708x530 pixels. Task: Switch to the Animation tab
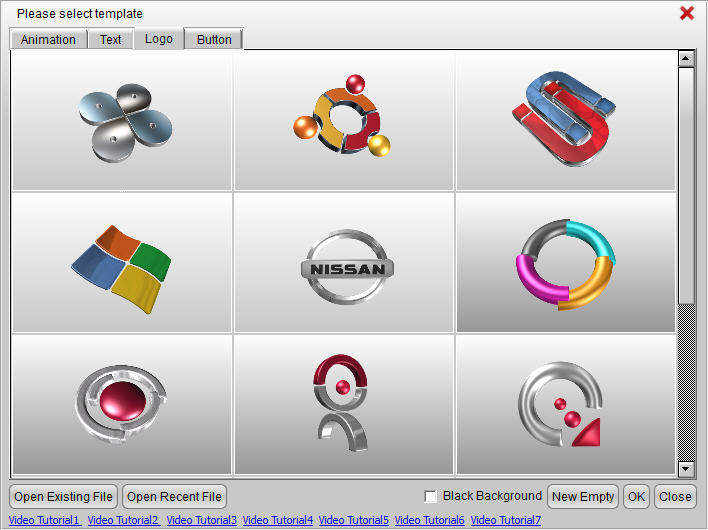48,39
